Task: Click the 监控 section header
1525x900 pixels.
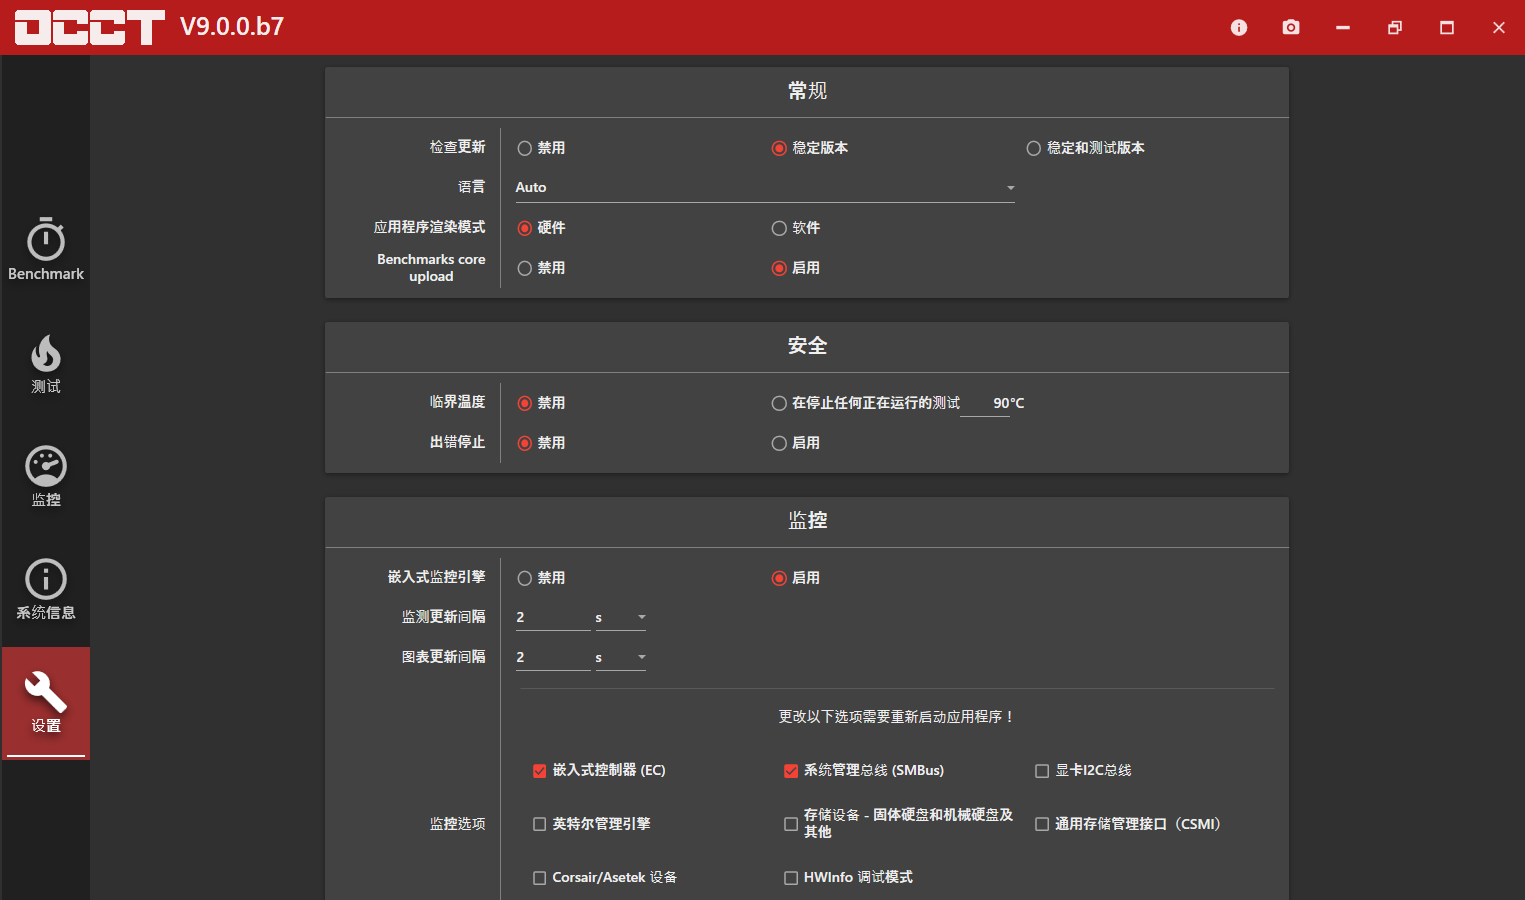Action: click(807, 521)
